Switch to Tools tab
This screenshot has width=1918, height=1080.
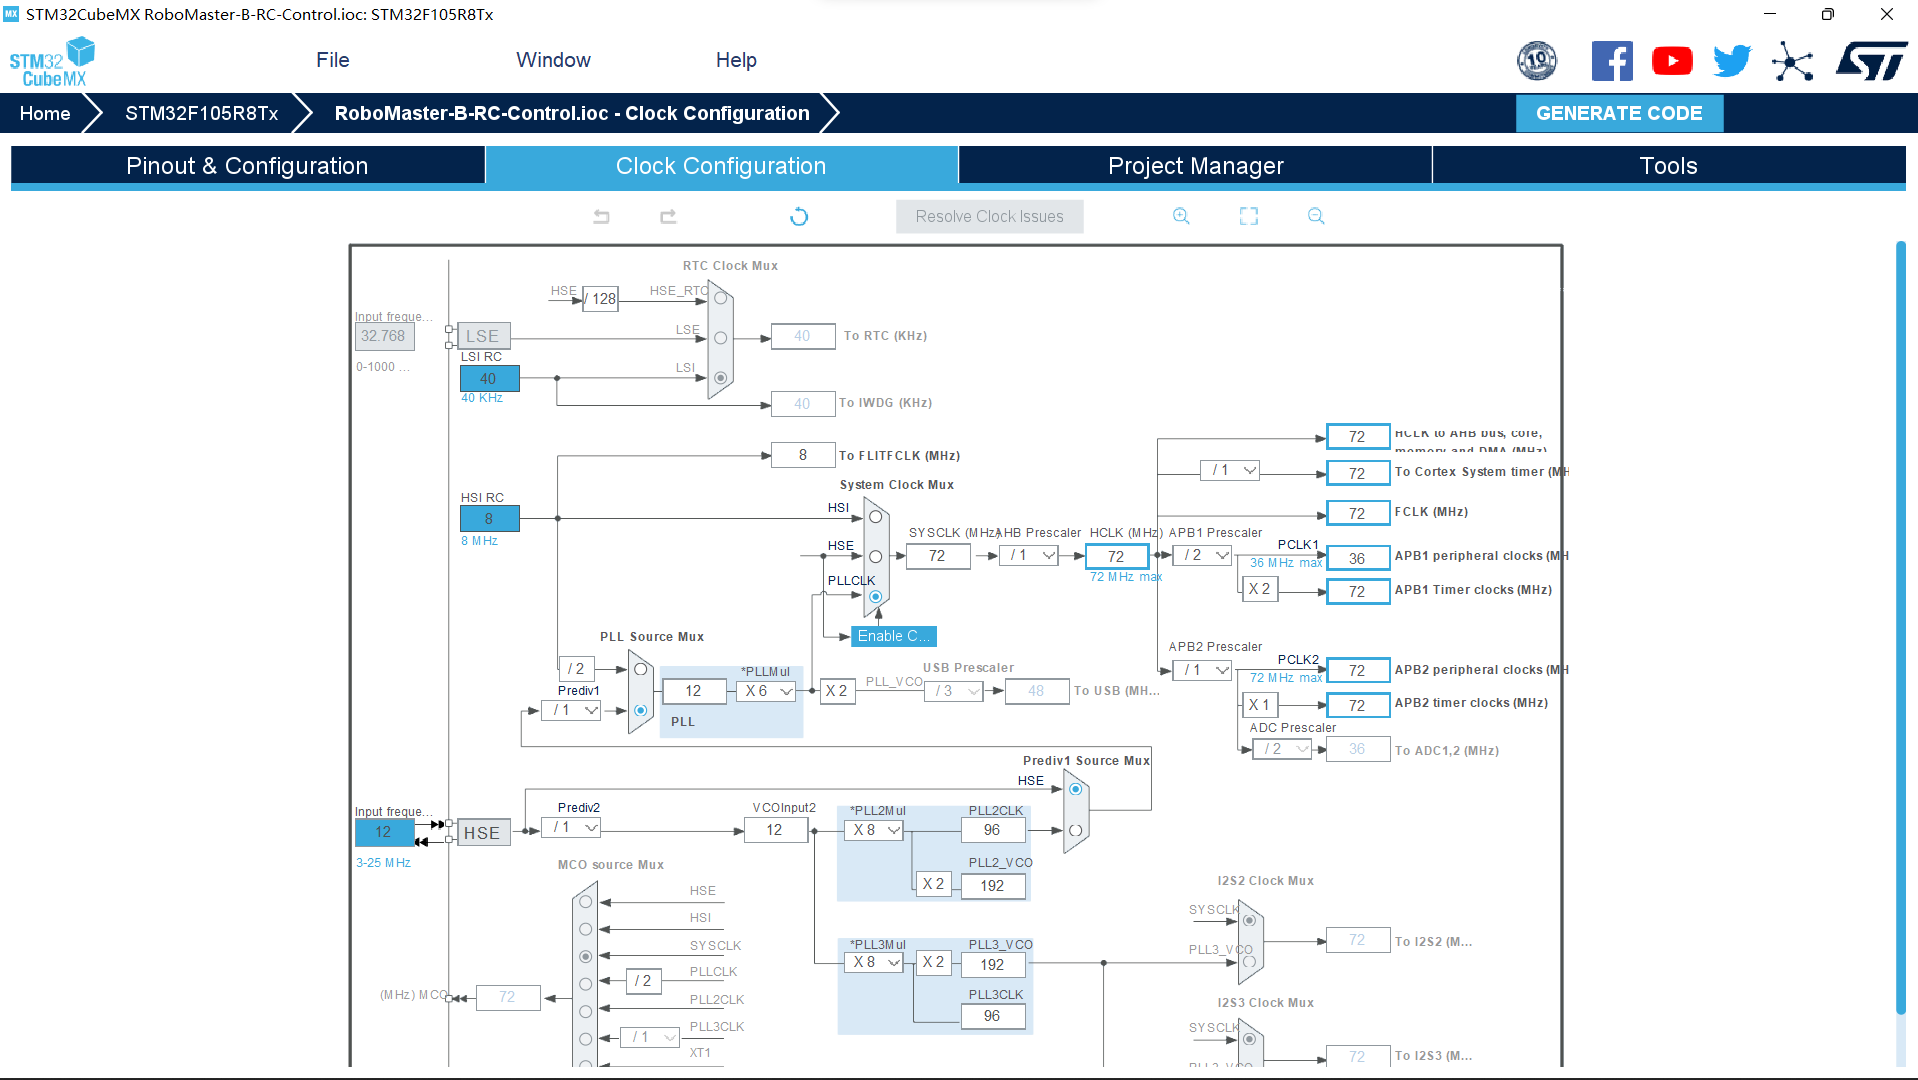(x=1668, y=166)
